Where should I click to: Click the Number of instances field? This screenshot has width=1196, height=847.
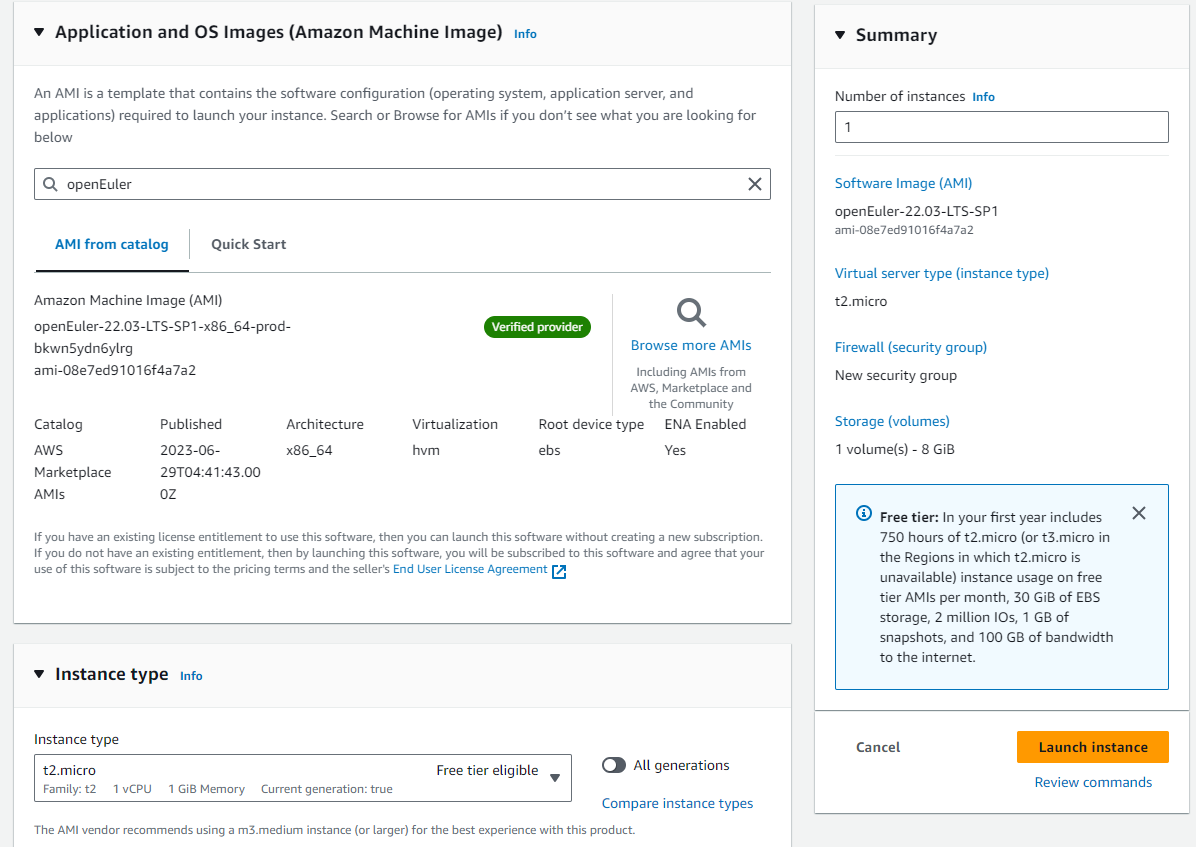coord(1001,127)
